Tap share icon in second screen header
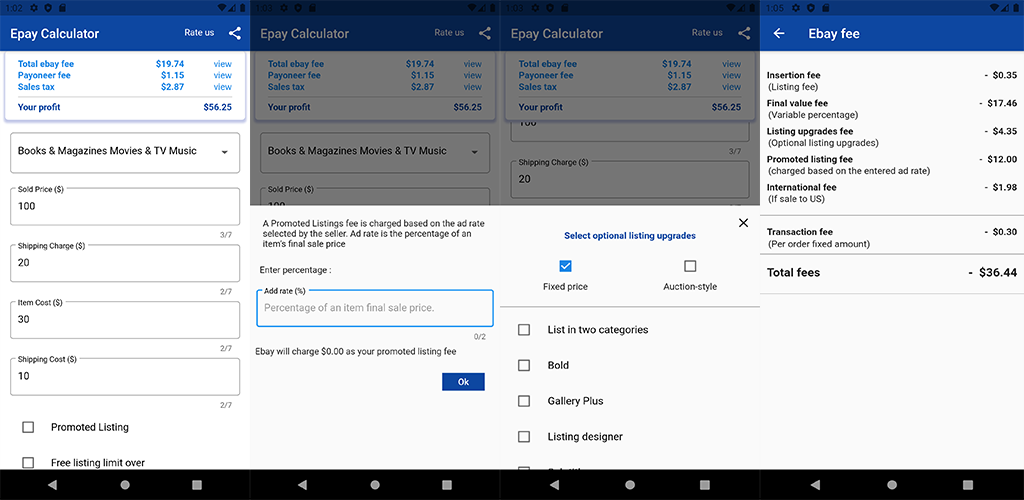The height and width of the screenshot is (500, 1024). tap(485, 33)
